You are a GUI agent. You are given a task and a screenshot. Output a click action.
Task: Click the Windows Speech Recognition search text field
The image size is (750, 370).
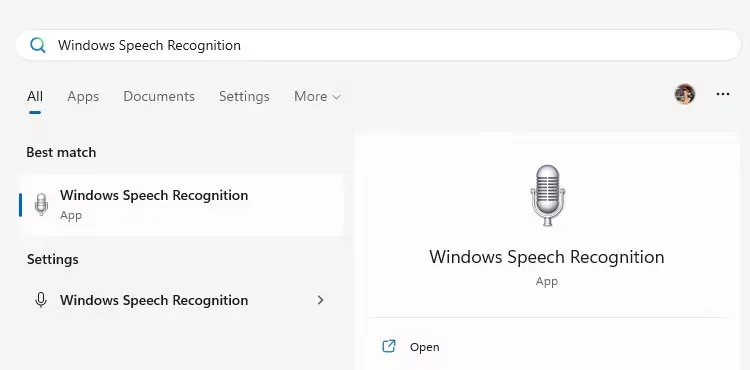pyautogui.click(x=378, y=45)
